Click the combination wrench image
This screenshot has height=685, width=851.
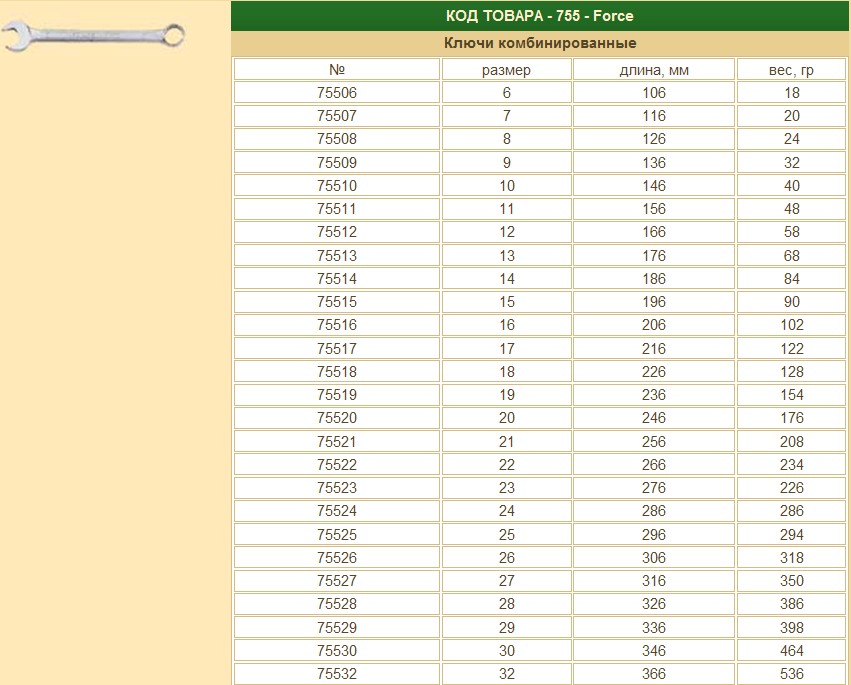tap(95, 37)
